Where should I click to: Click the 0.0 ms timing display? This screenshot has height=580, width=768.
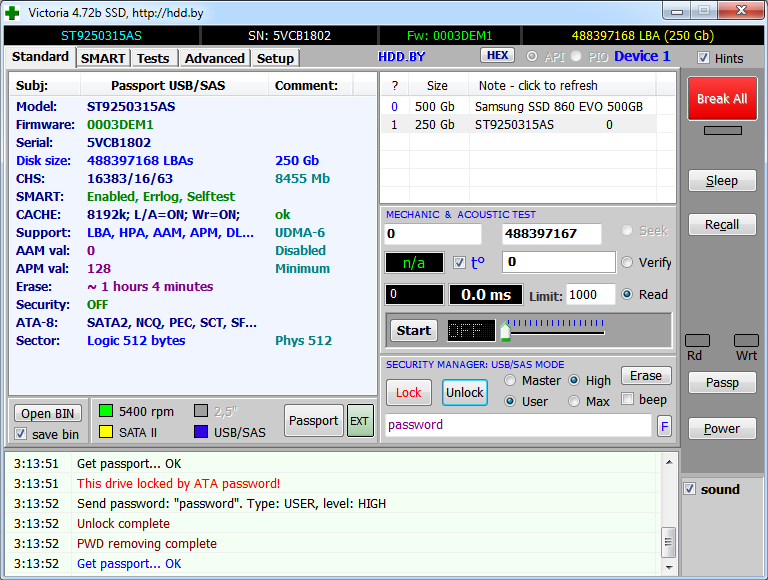point(486,294)
